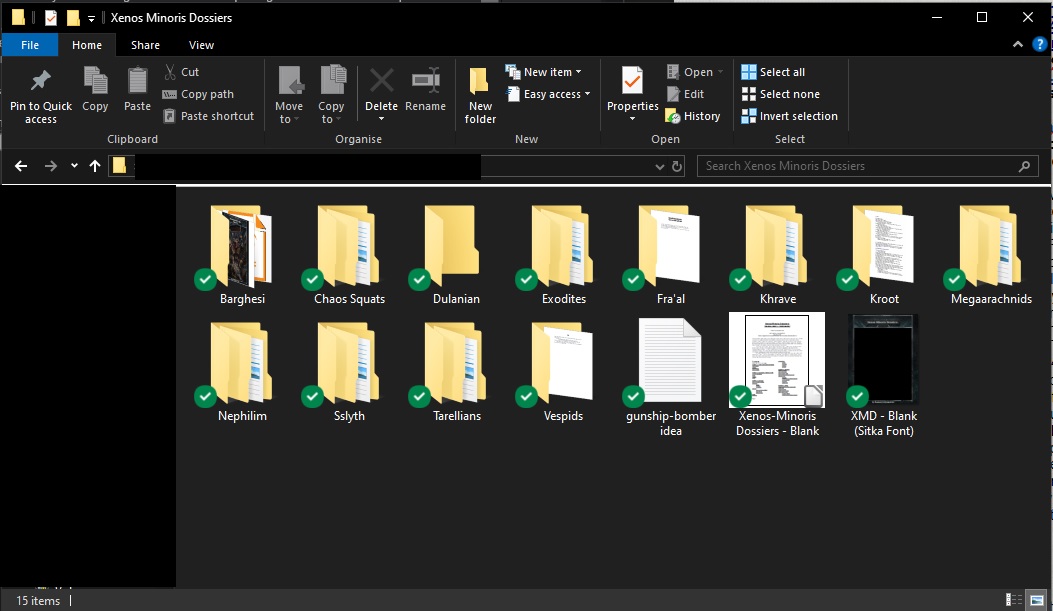Viewport: 1053px width, 611px height.
Task: Open the Easy access dropdown
Action: (x=548, y=94)
